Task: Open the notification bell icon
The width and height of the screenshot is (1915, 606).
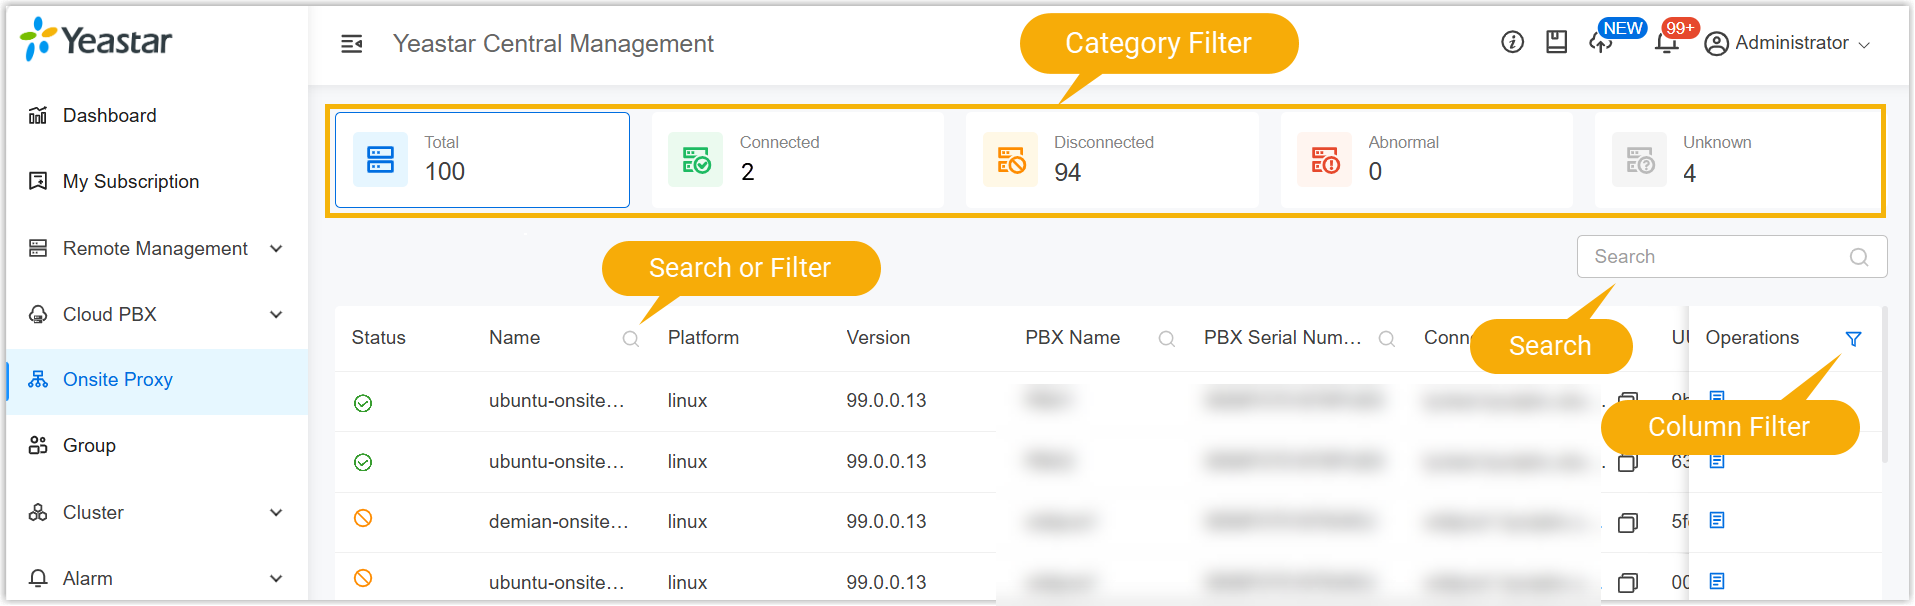Action: click(1666, 43)
